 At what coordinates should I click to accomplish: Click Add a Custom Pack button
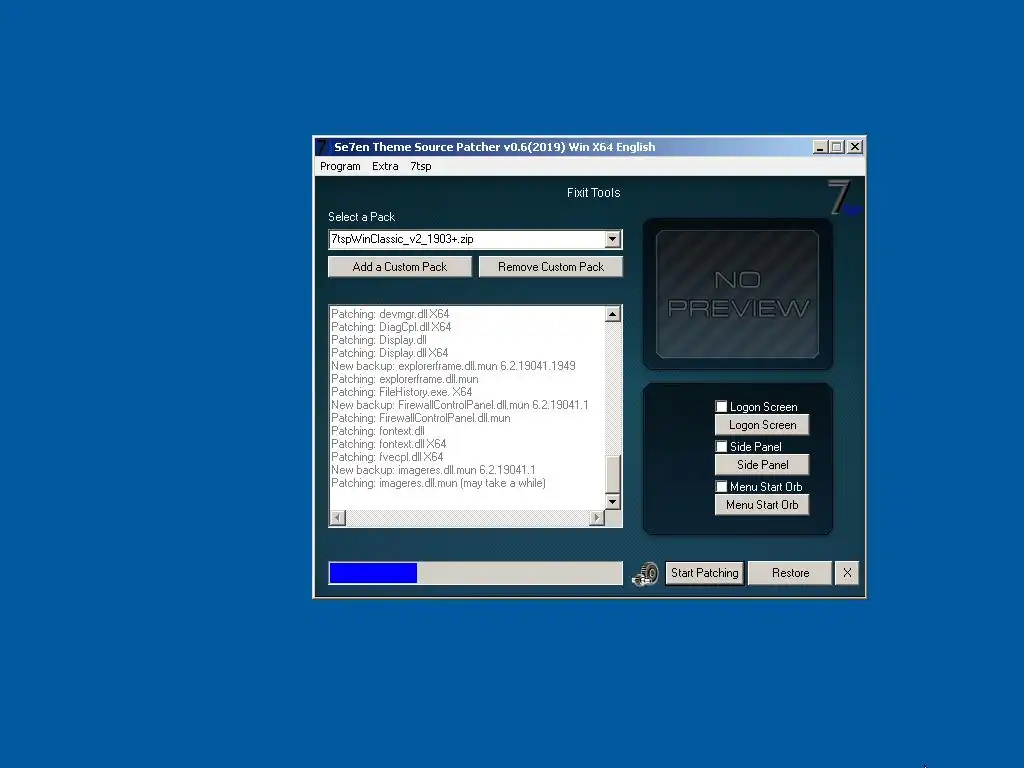click(x=400, y=266)
